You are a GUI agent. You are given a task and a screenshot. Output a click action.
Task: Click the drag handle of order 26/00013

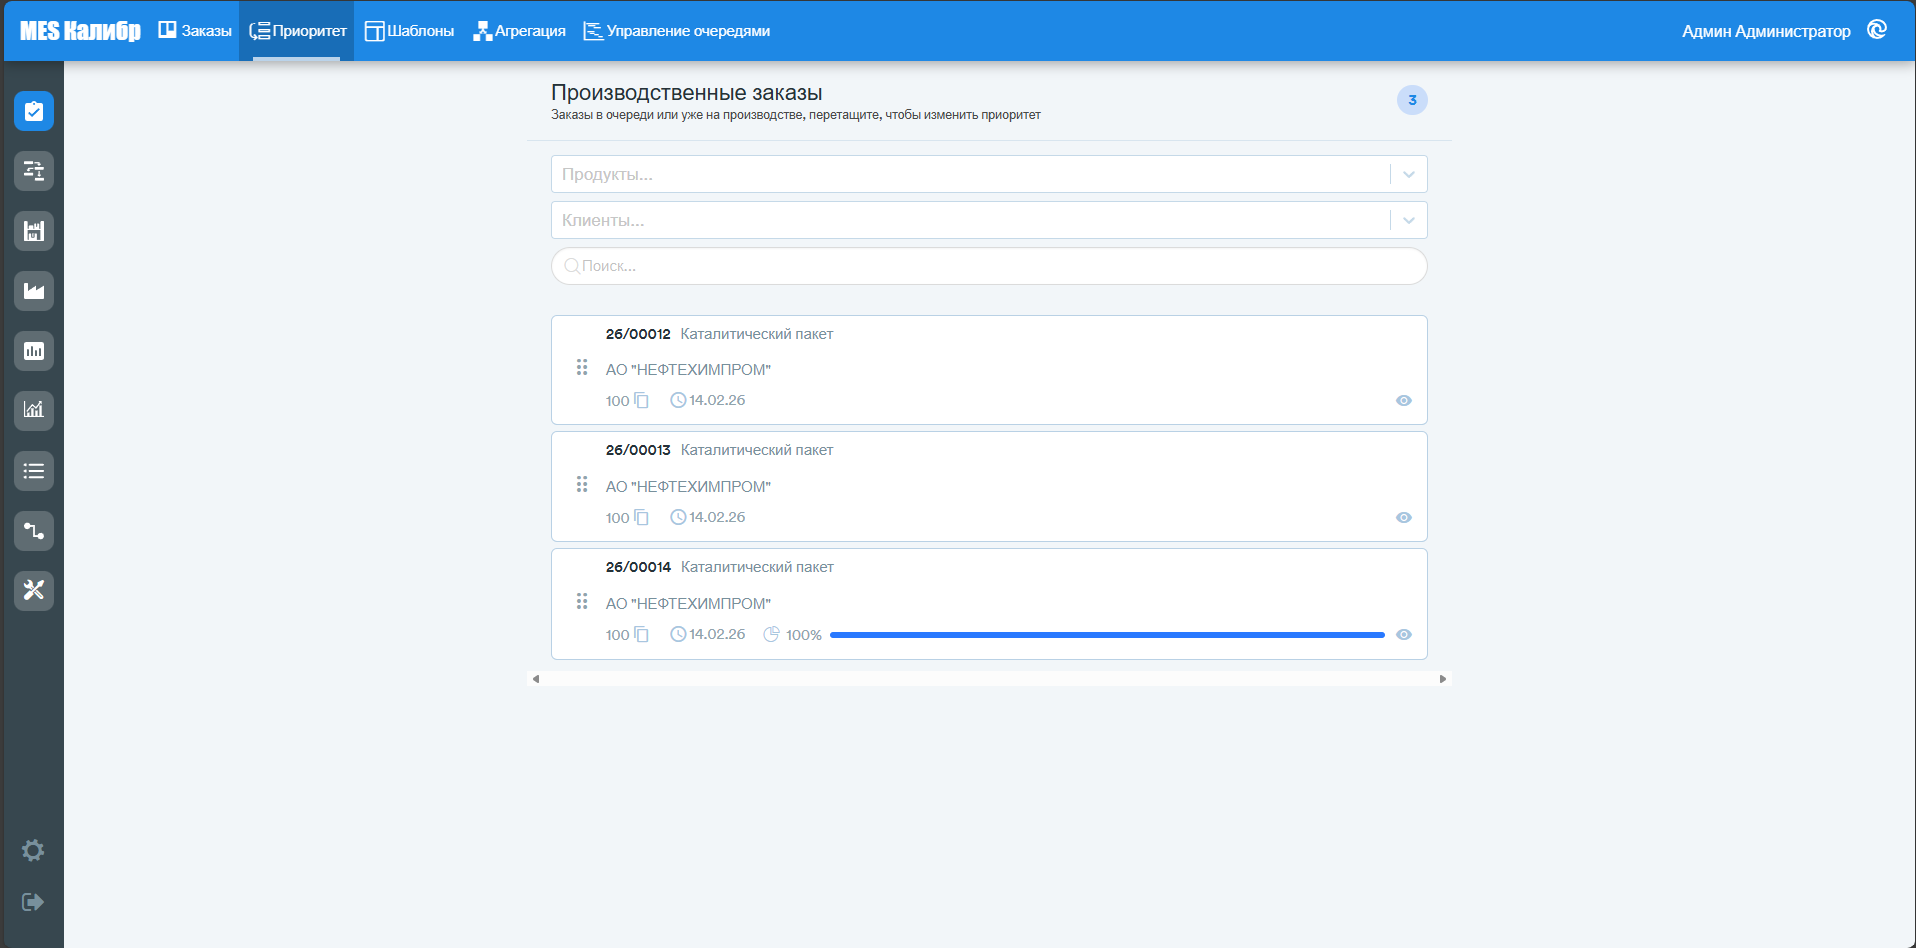582,485
